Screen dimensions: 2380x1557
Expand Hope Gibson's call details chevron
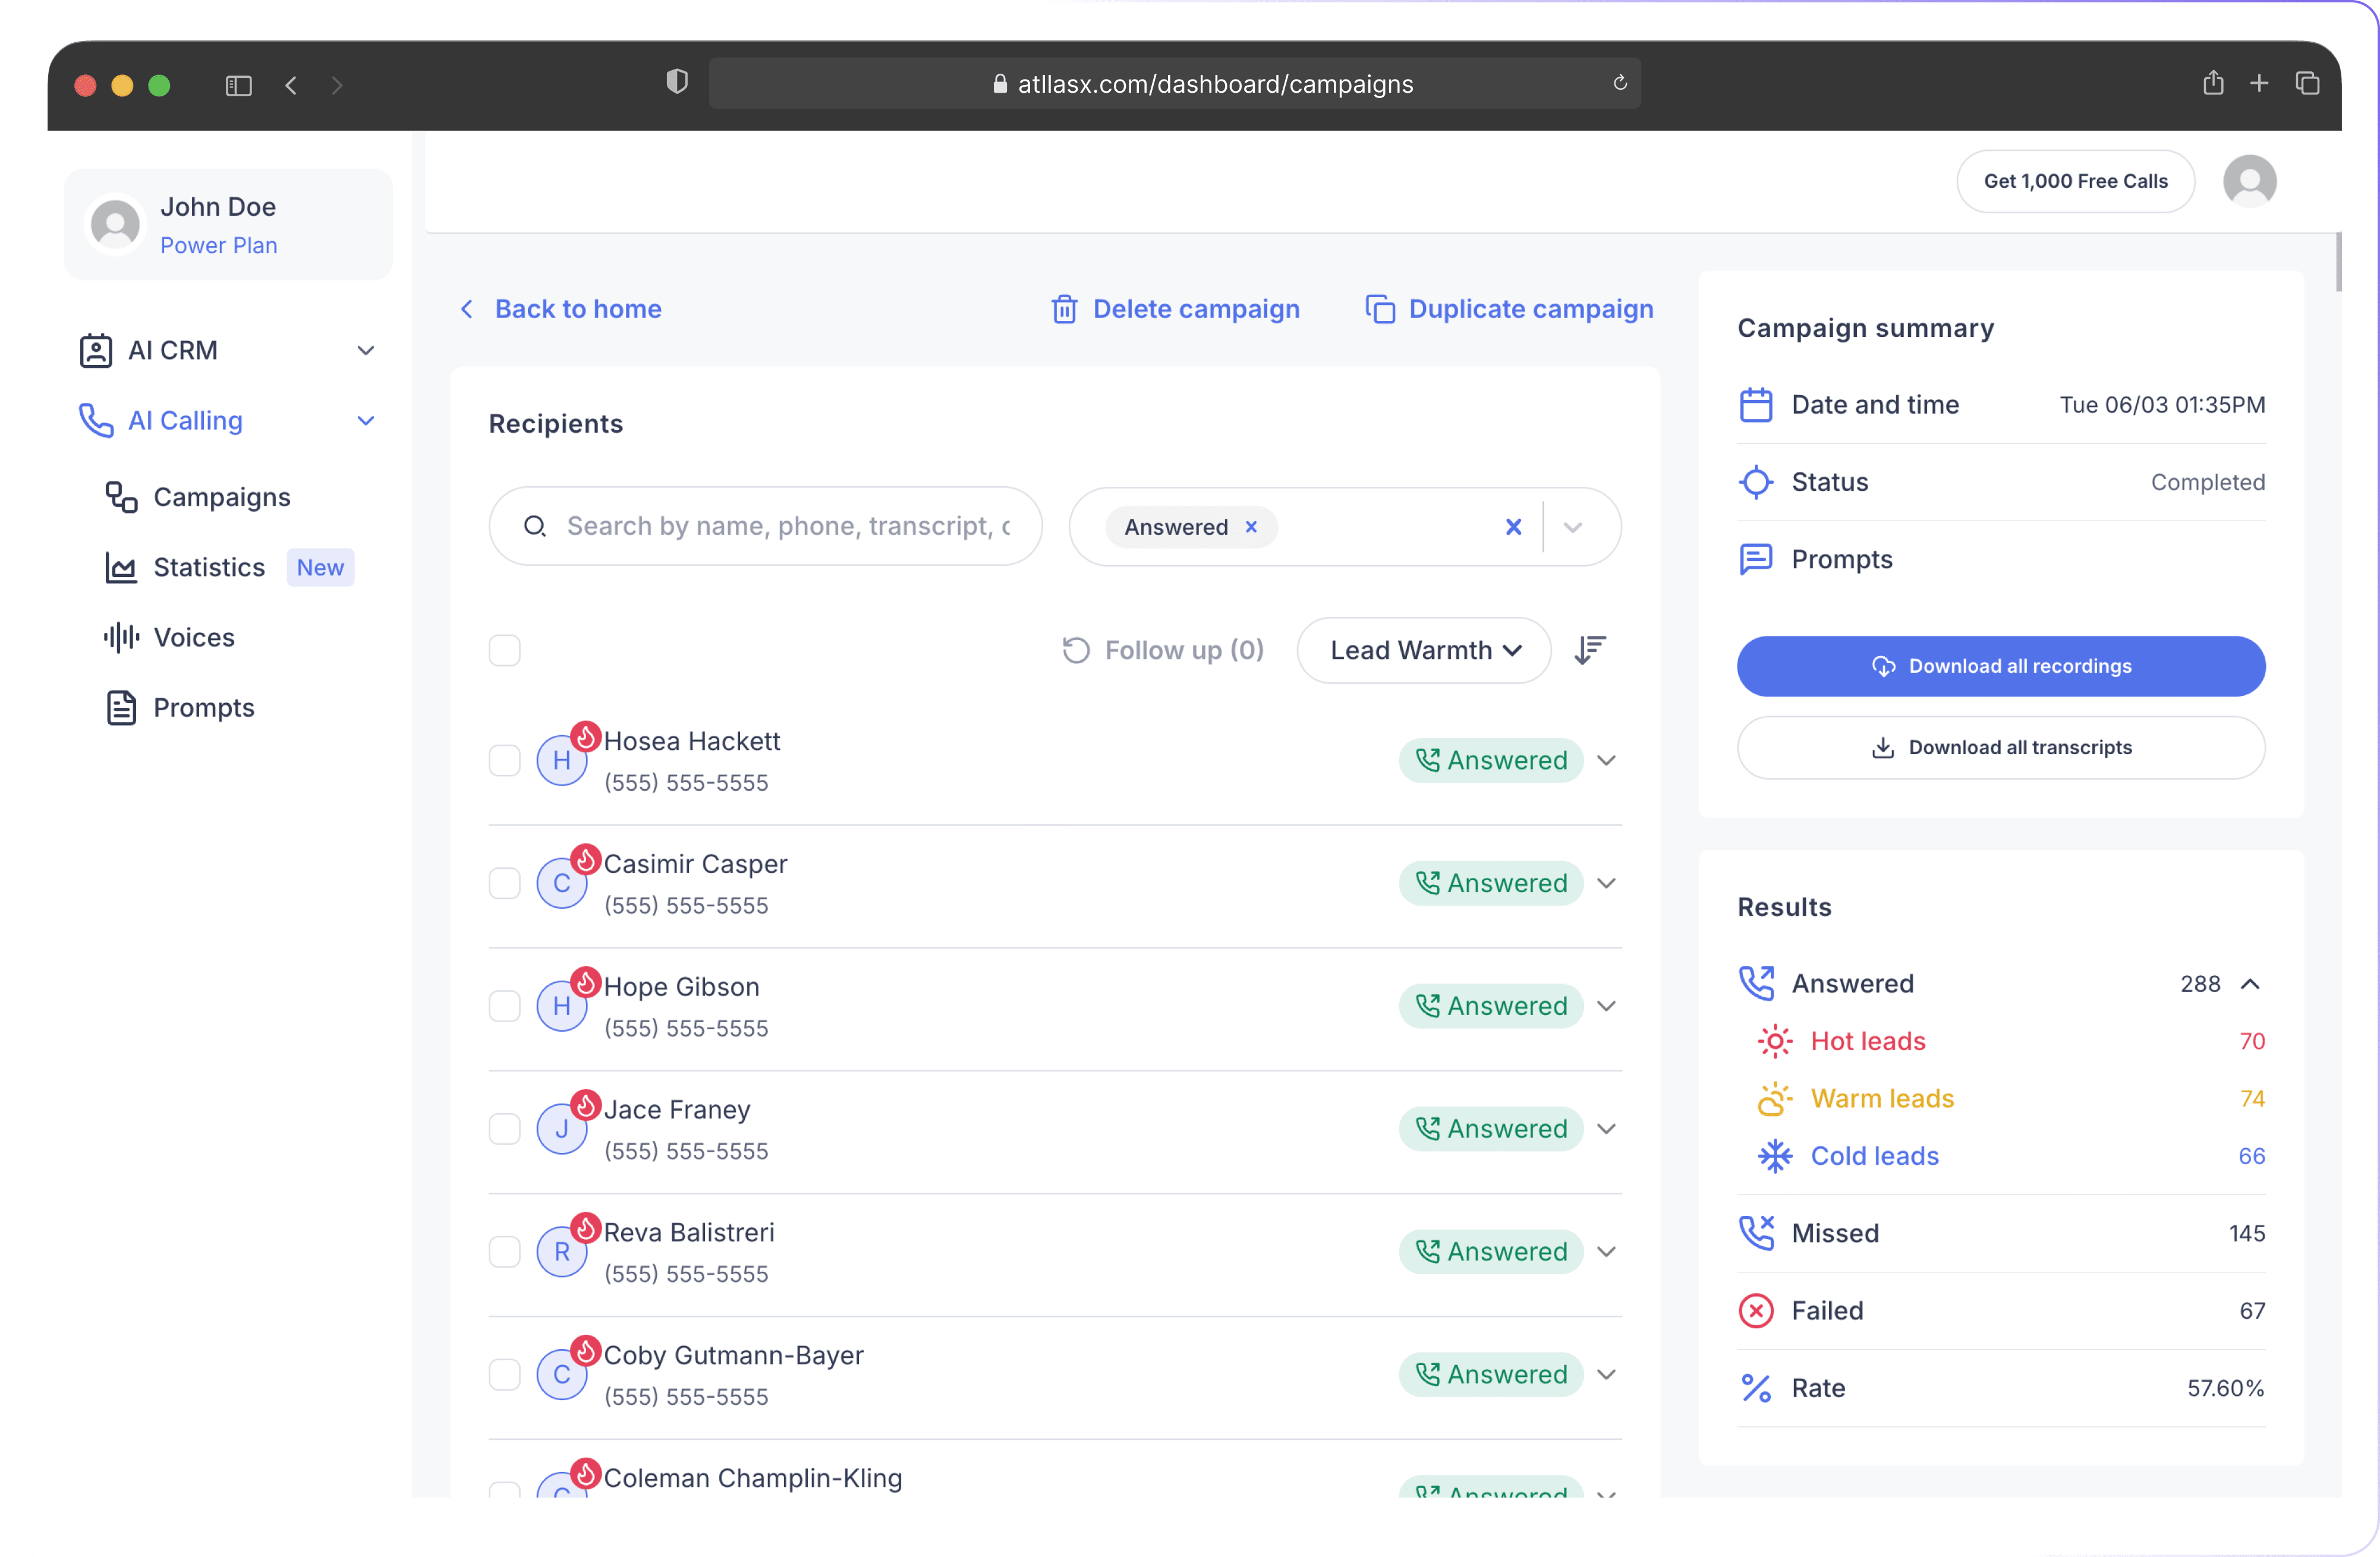tap(1606, 1006)
